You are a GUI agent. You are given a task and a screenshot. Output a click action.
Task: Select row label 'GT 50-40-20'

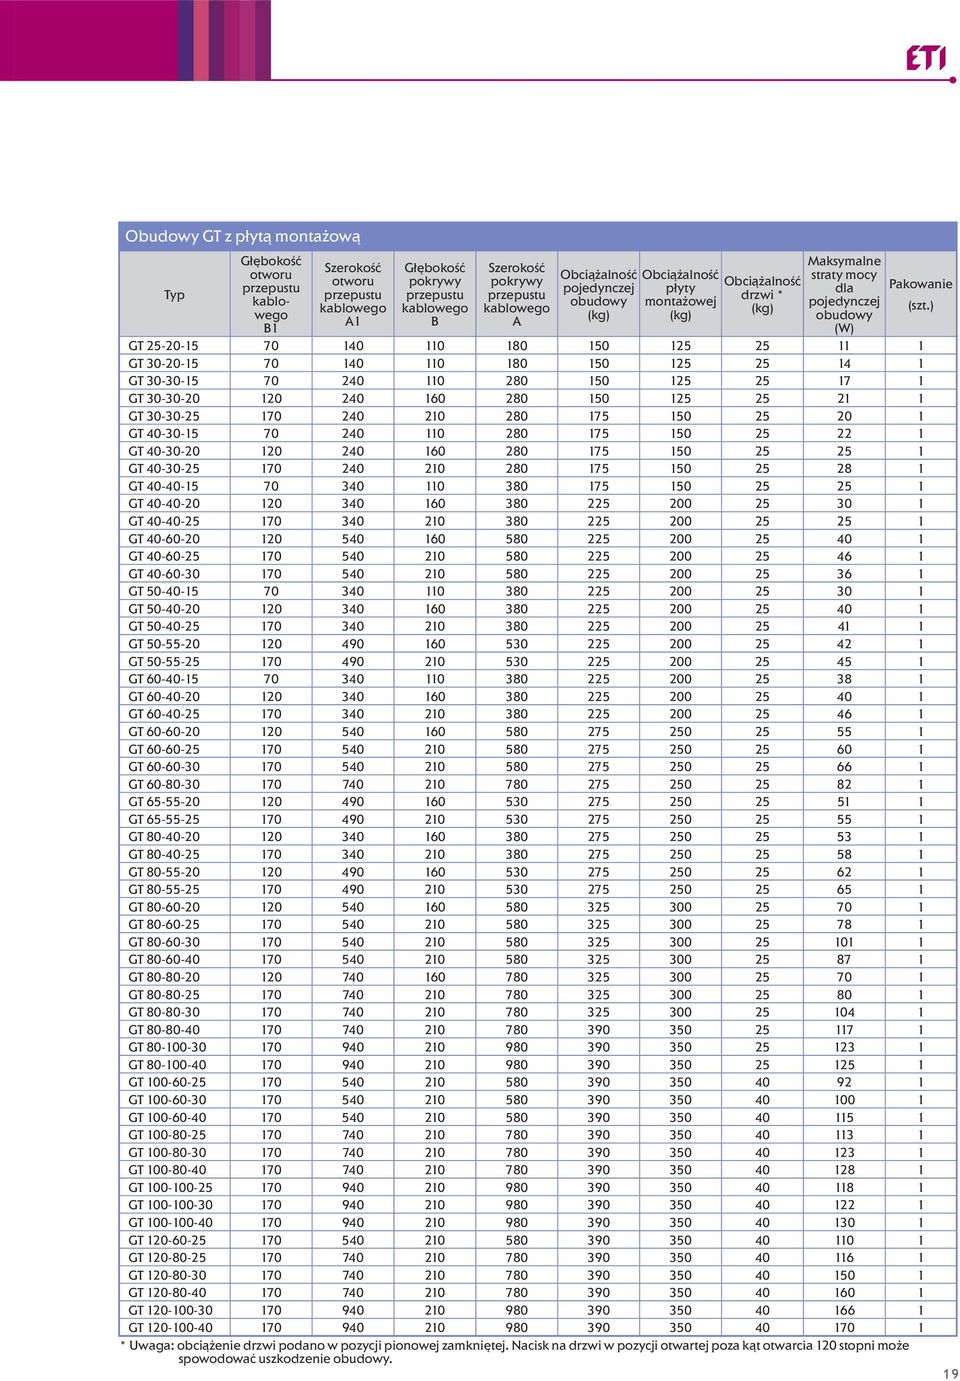coord(164,609)
